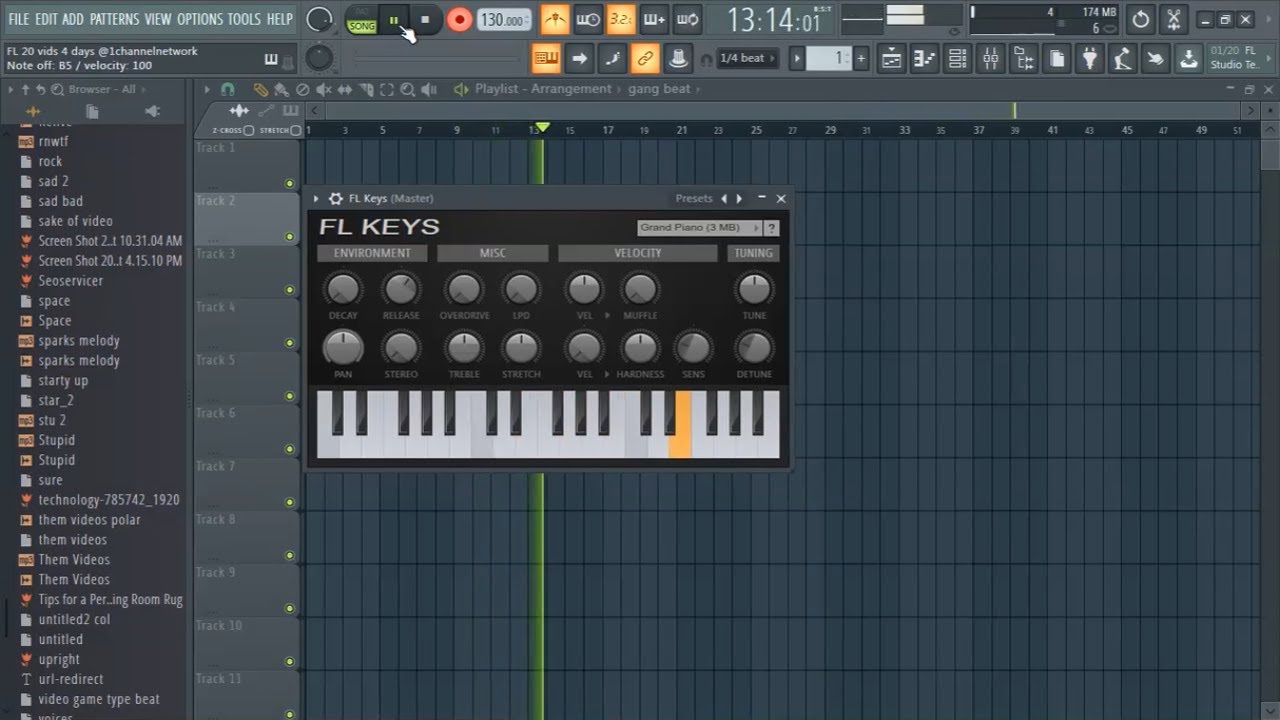Collapse browser using leftmost header arrow
Viewport: 1280px width, 720px height.
pyautogui.click(x=11, y=89)
